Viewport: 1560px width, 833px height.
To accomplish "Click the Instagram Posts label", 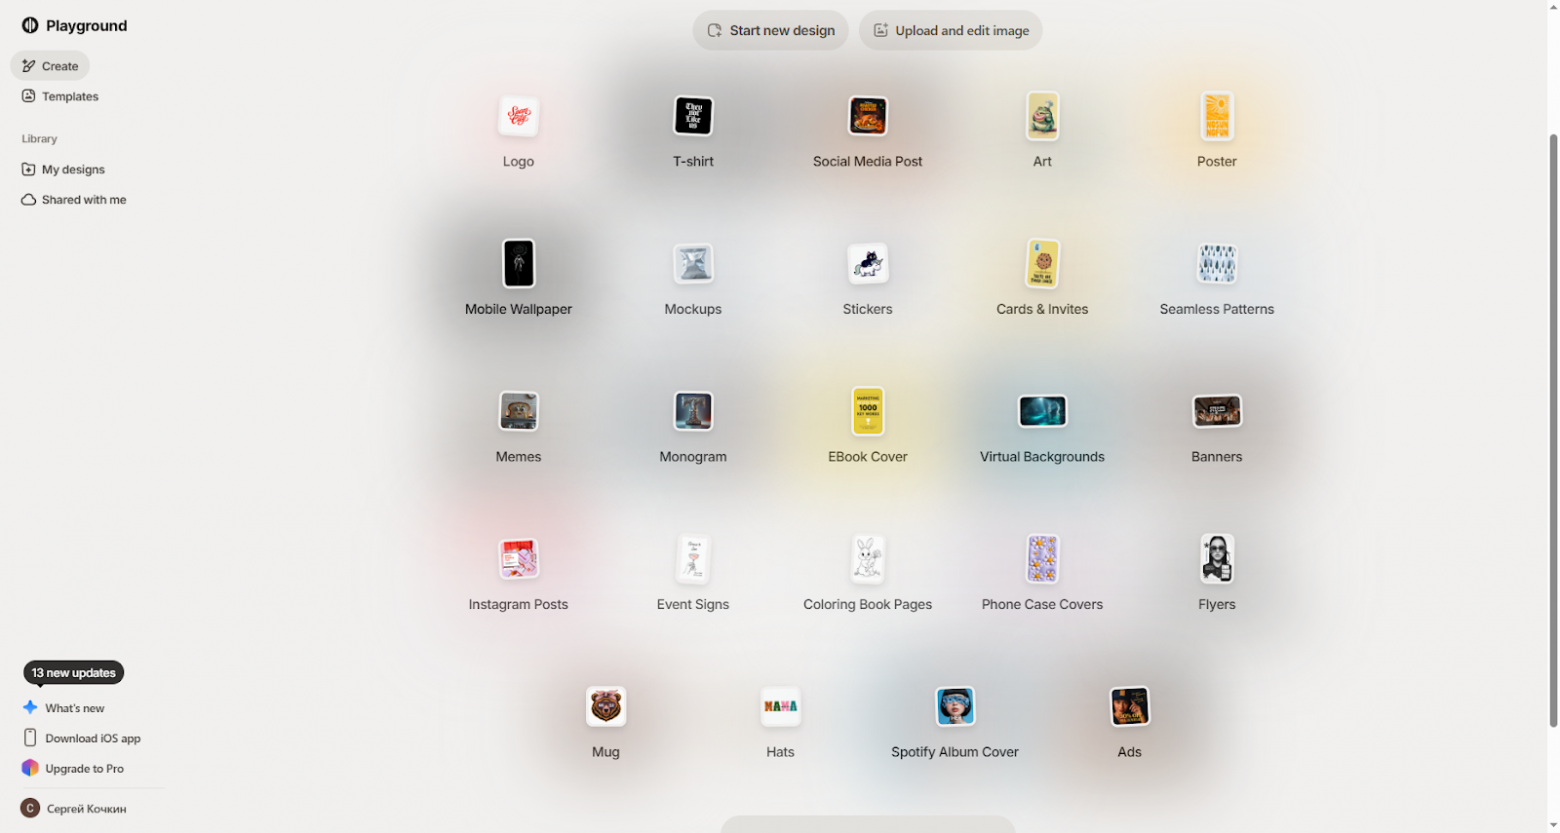I will point(518,604).
